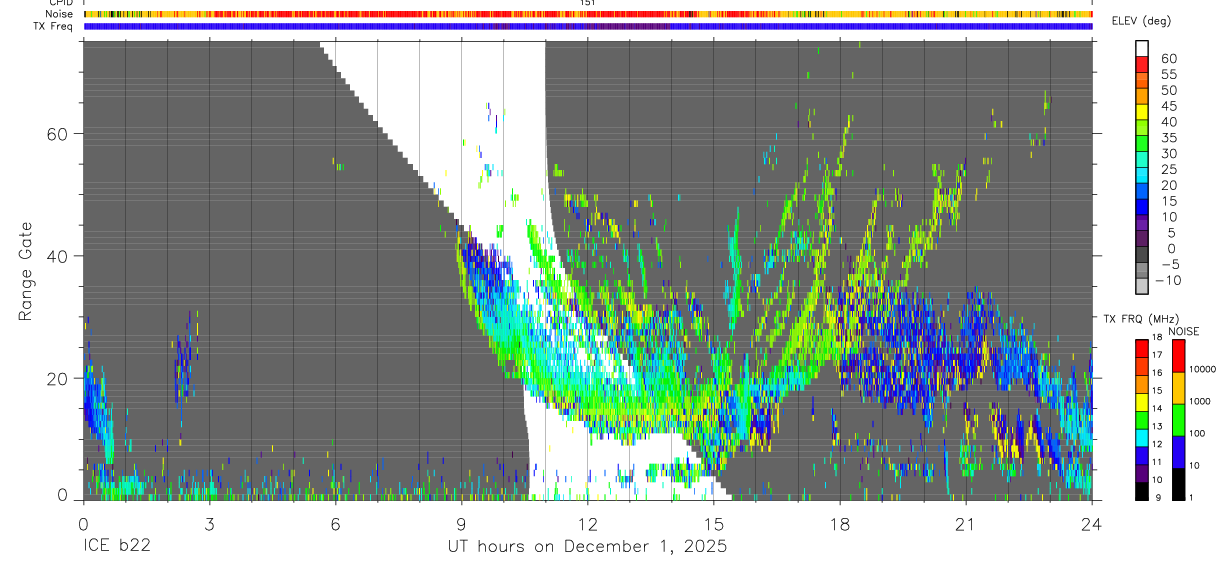The height and width of the screenshot is (567, 1228).
Task: Click the 'TX Freq' row label at top left
Action: (53, 26)
